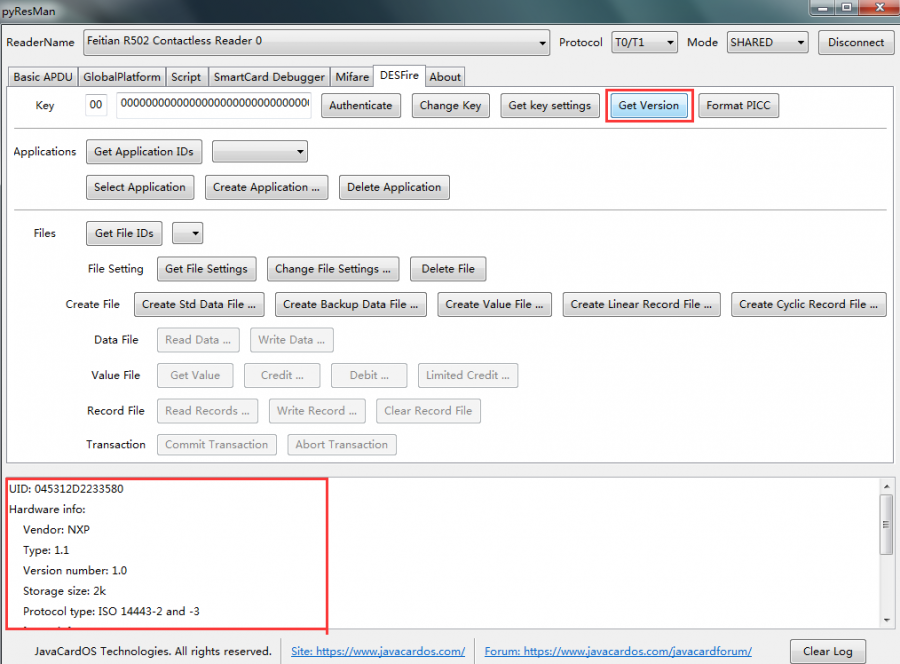
Task: Click the key value hex input field
Action: [214, 105]
